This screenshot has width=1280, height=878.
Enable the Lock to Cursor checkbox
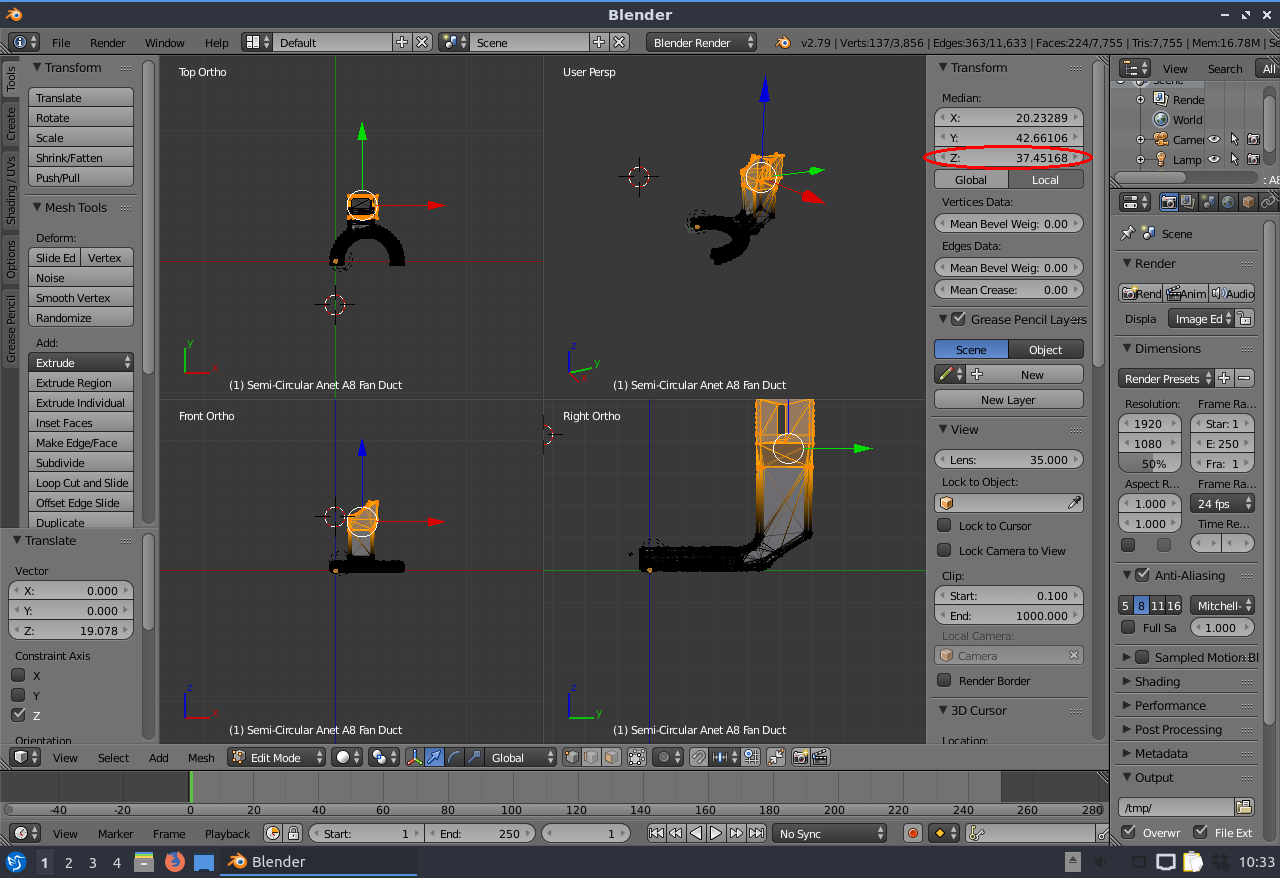click(x=944, y=526)
